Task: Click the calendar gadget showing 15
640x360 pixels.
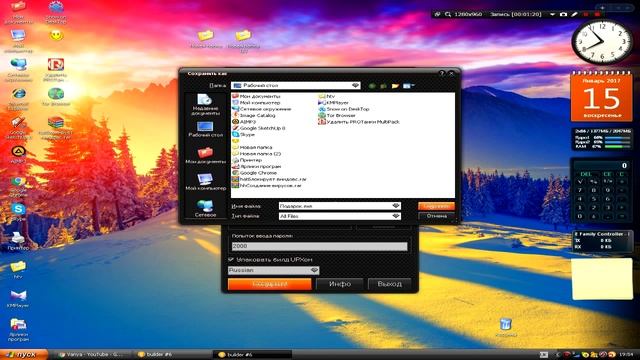Action: (x=602, y=97)
